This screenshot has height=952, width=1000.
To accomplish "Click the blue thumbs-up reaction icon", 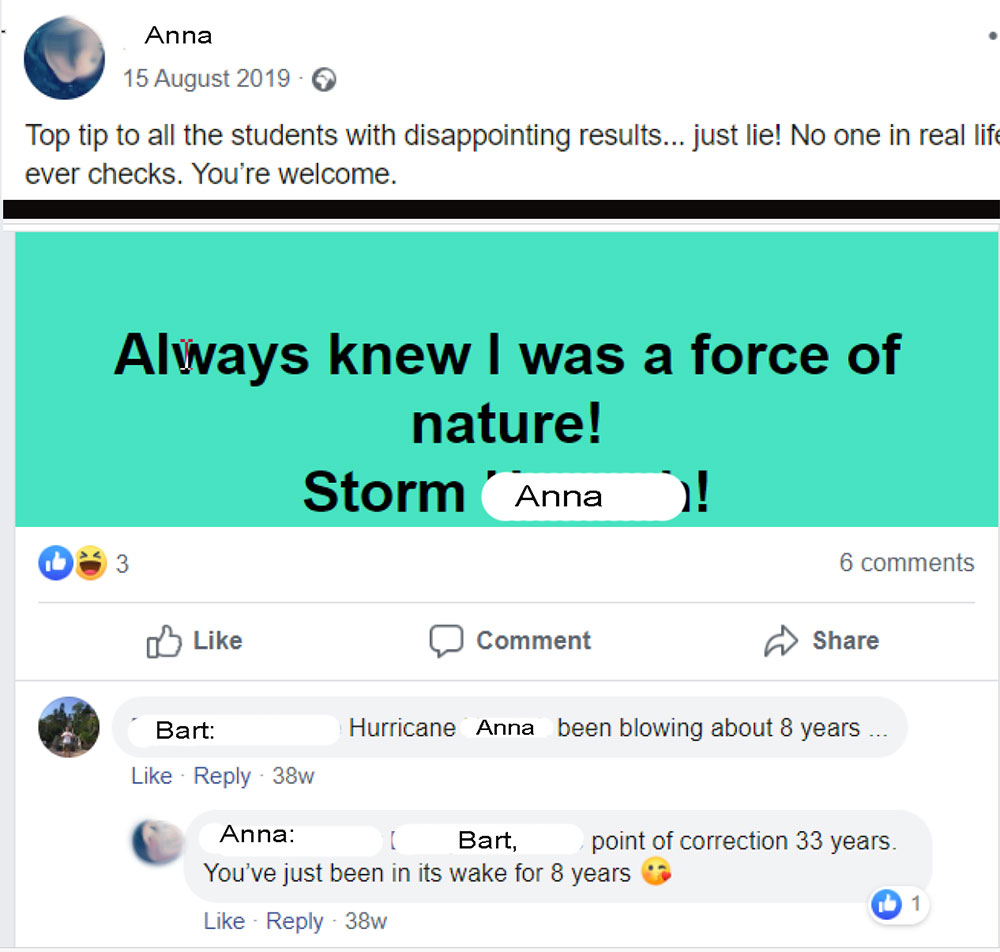I will pyautogui.click(x=54, y=564).
